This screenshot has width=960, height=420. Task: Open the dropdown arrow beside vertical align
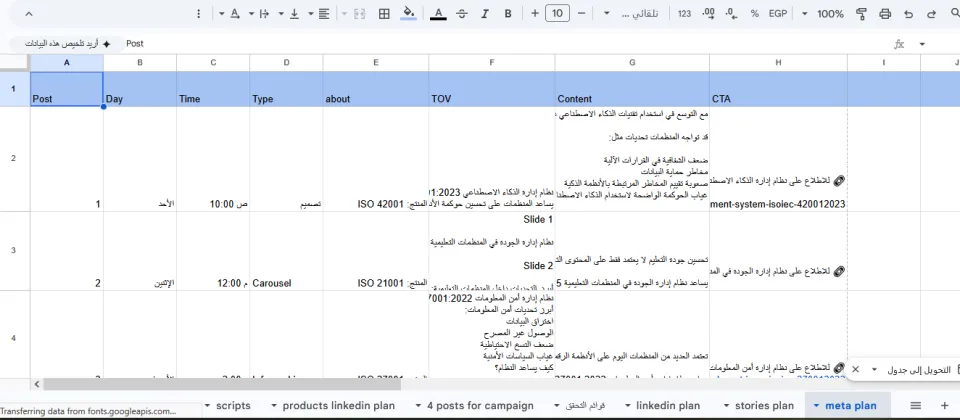[x=310, y=13]
